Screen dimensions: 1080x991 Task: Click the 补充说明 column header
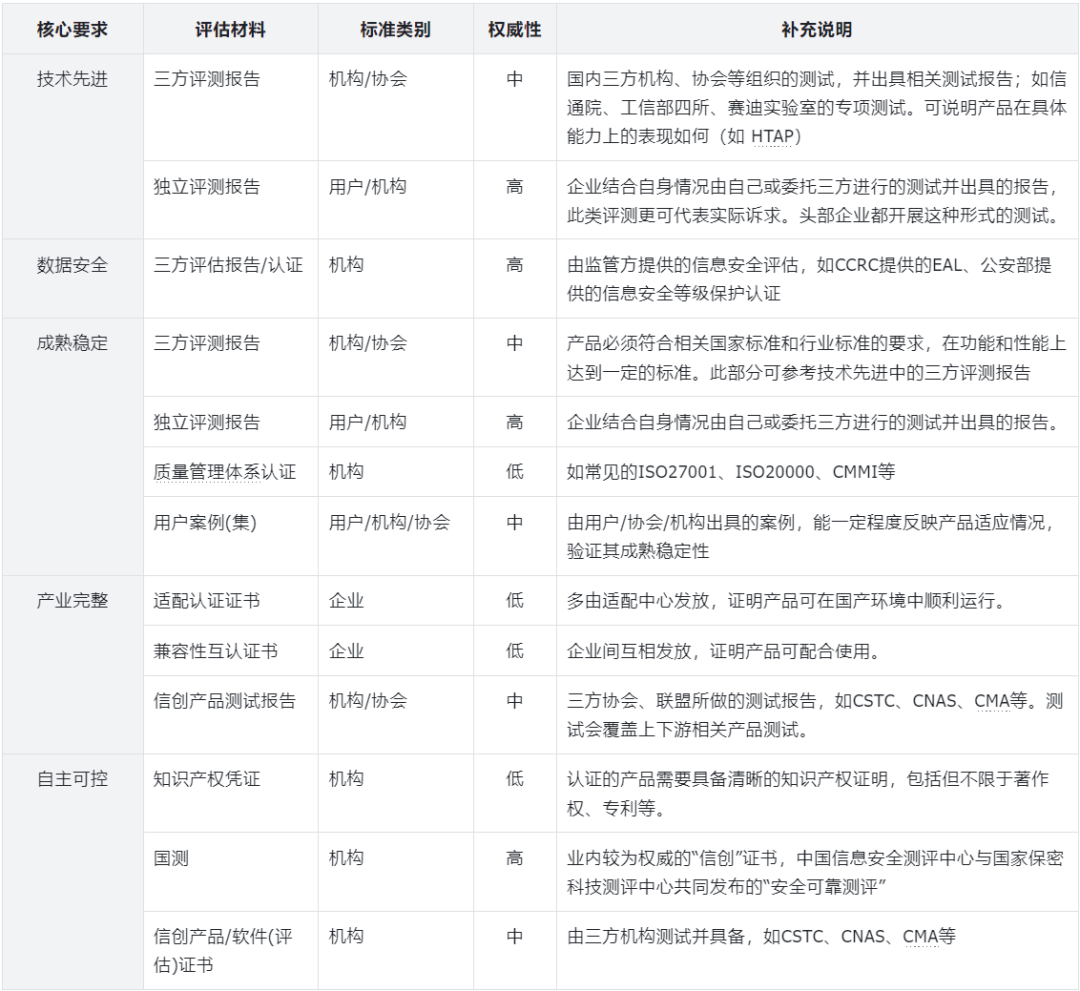tap(817, 30)
